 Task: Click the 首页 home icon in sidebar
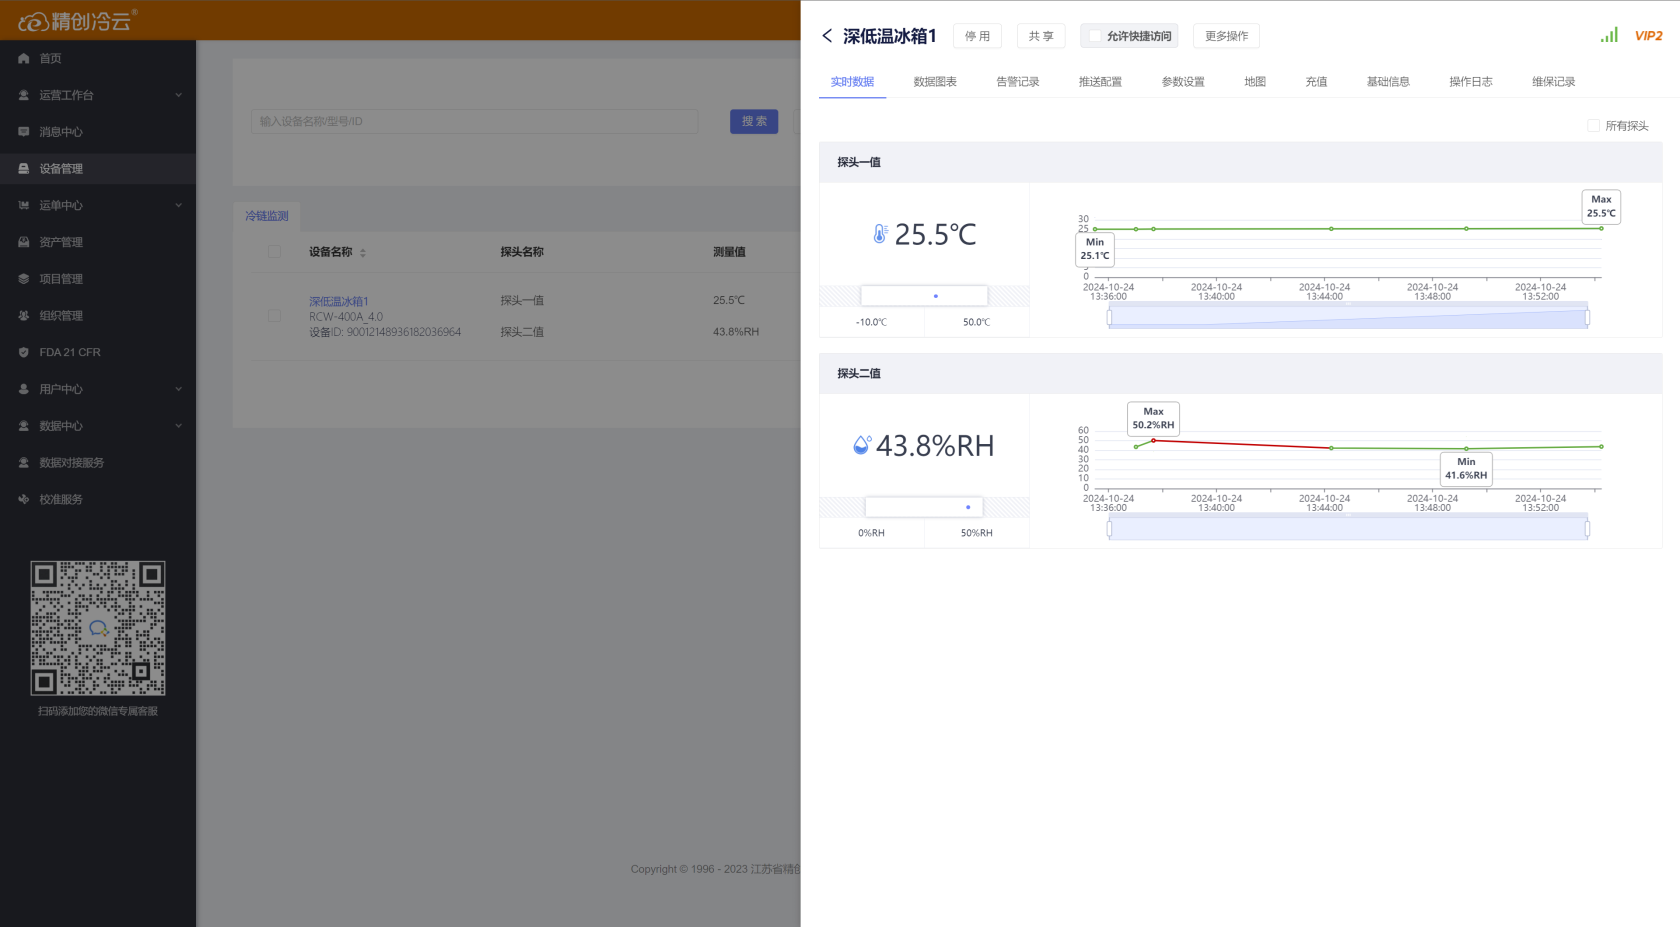(24, 58)
